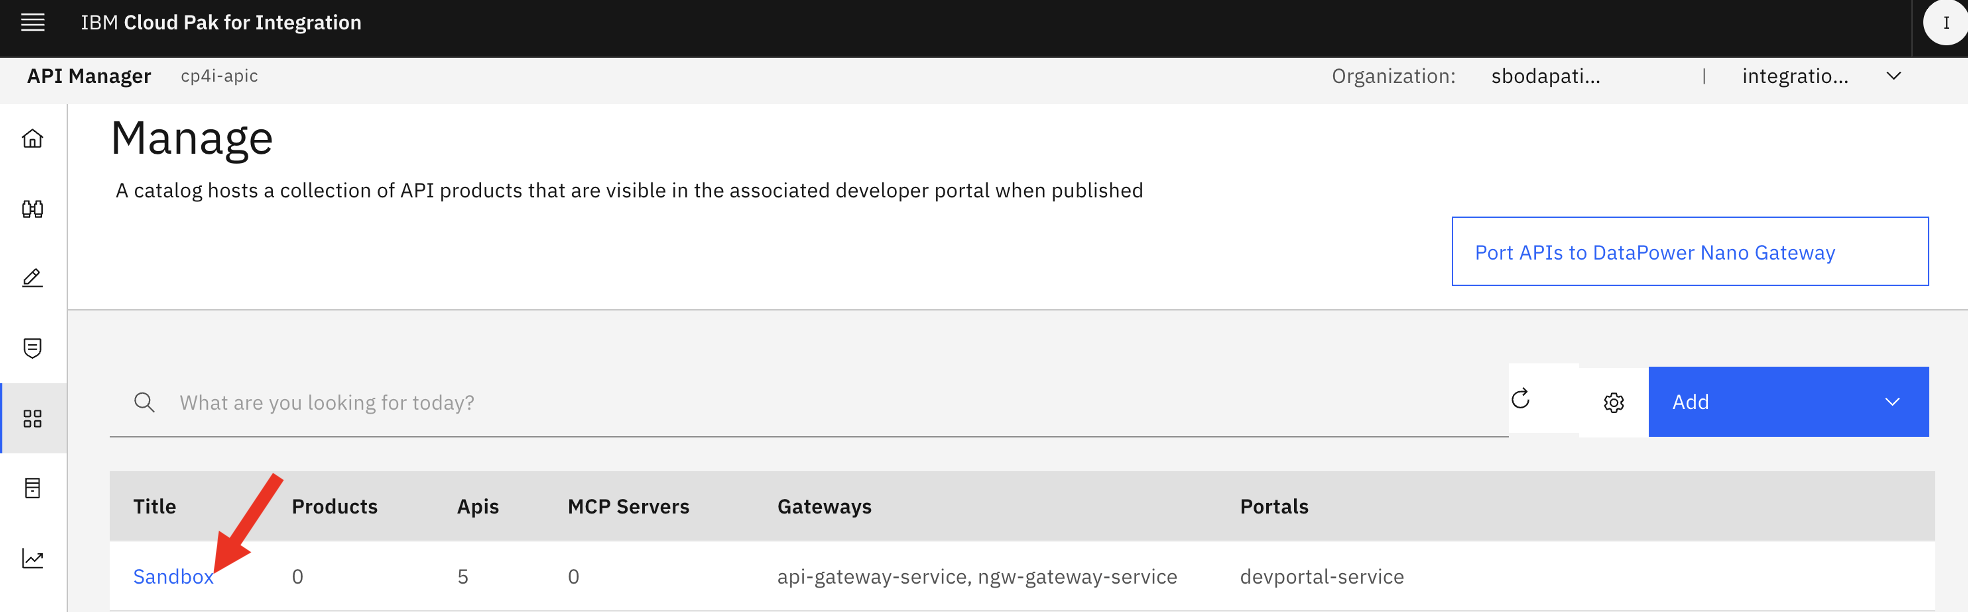Open the hamburger navigation menu
The width and height of the screenshot is (1968, 612).
[33, 22]
